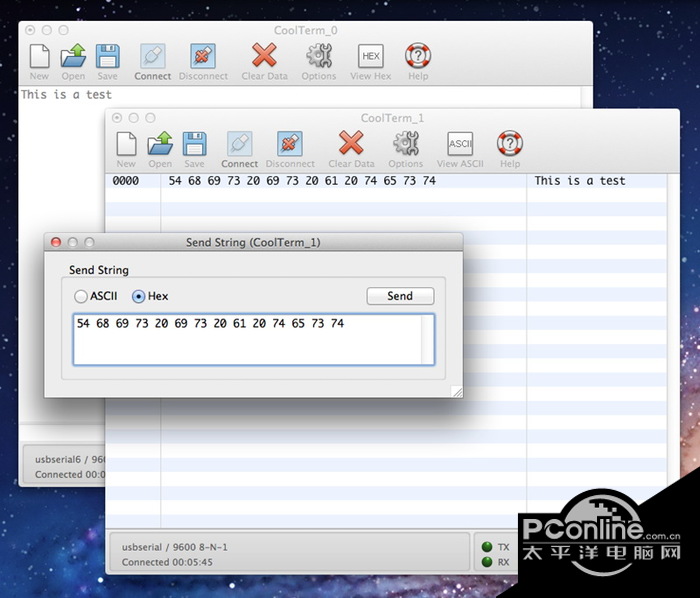This screenshot has height=598, width=700.
Task: Click View Hex icon in CoolTerm_0
Action: click(x=371, y=56)
